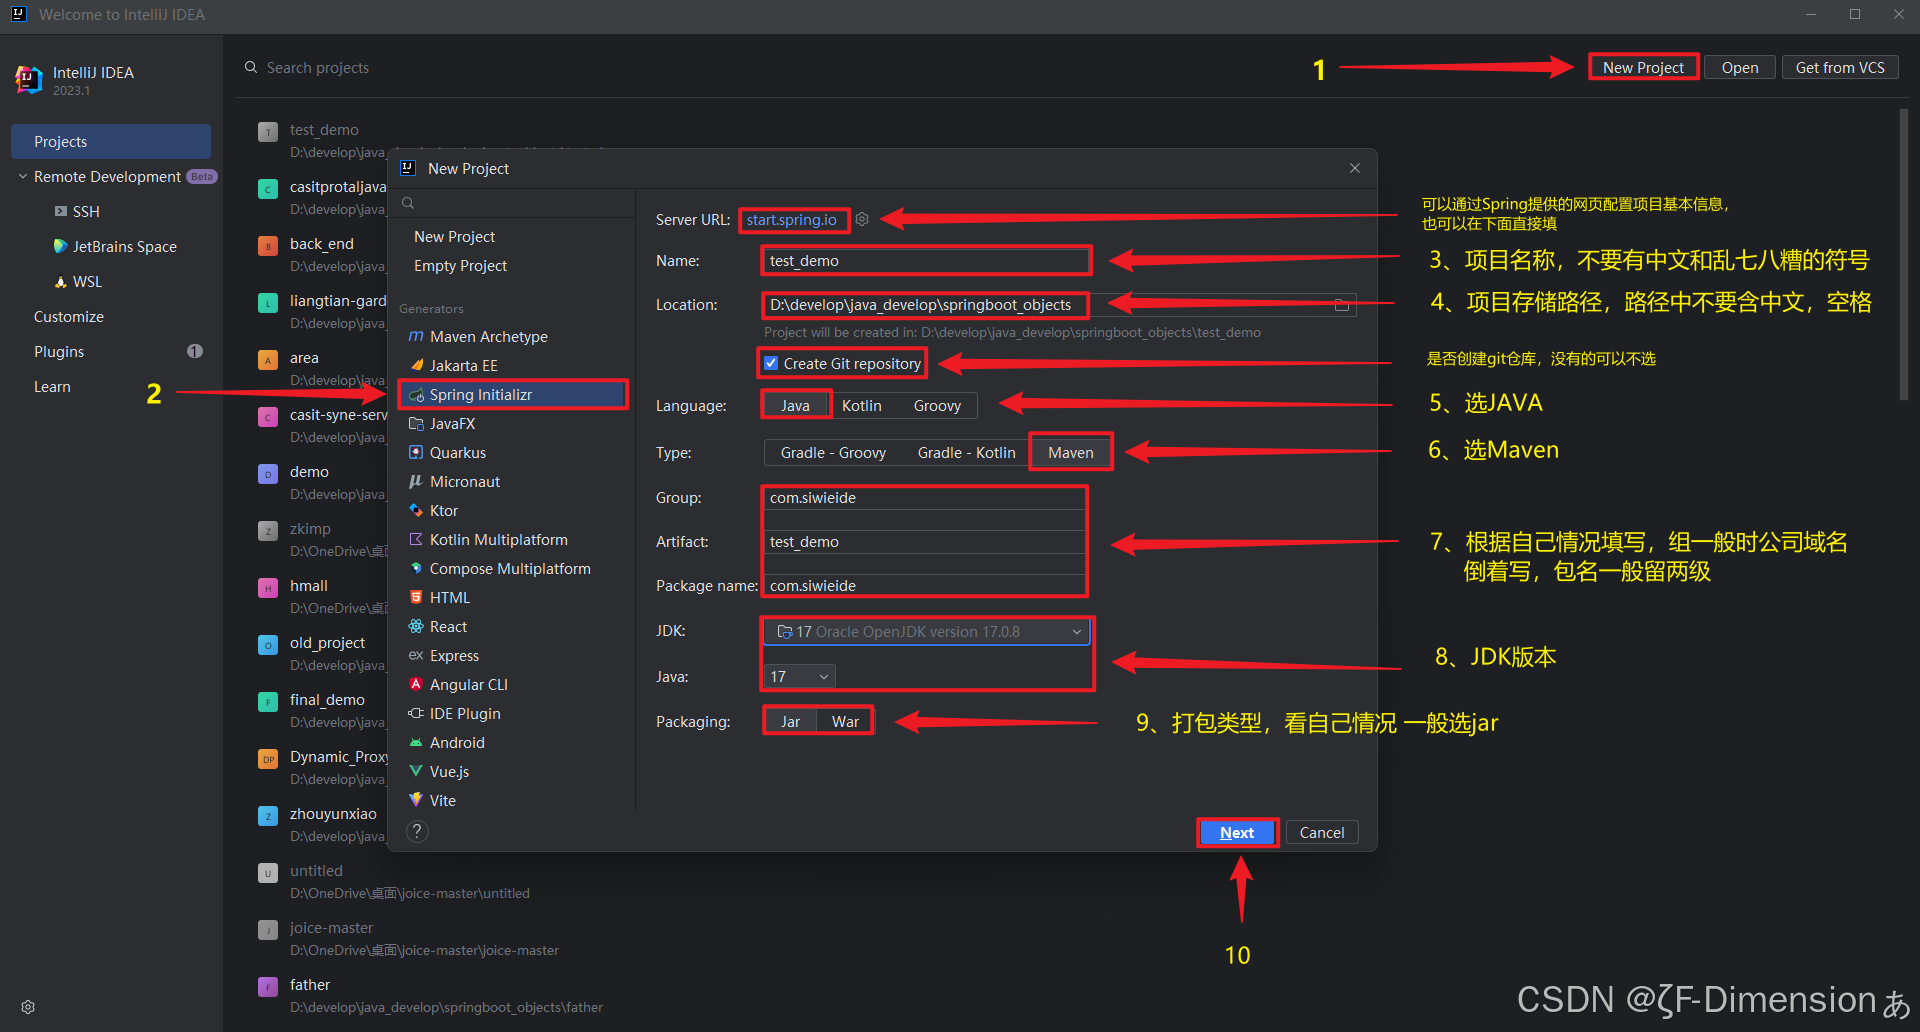The width and height of the screenshot is (1920, 1032).
Task: Open the Projects tab
Action: (111, 142)
